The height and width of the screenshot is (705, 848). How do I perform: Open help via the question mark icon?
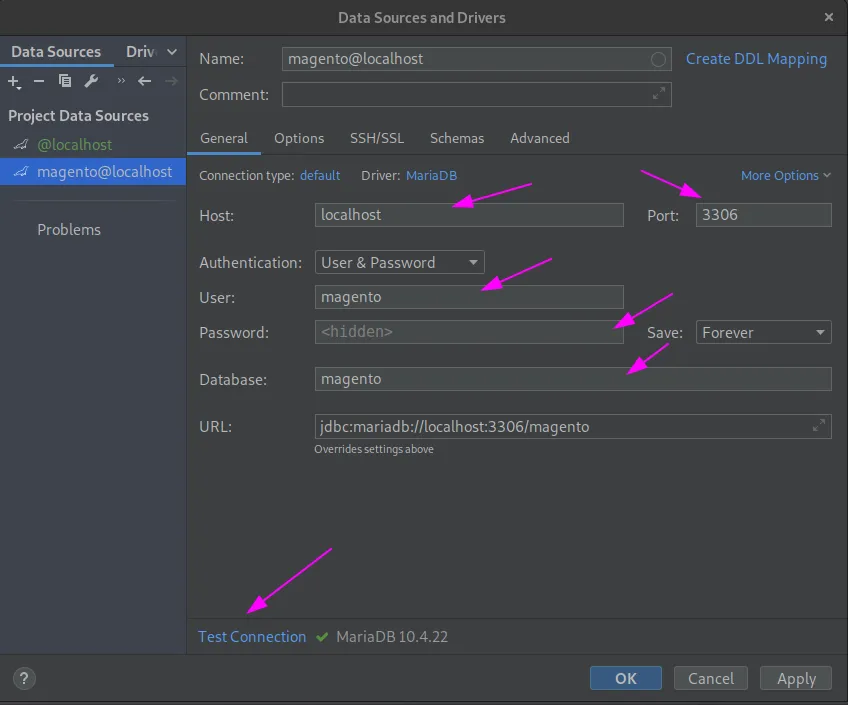coord(23,678)
